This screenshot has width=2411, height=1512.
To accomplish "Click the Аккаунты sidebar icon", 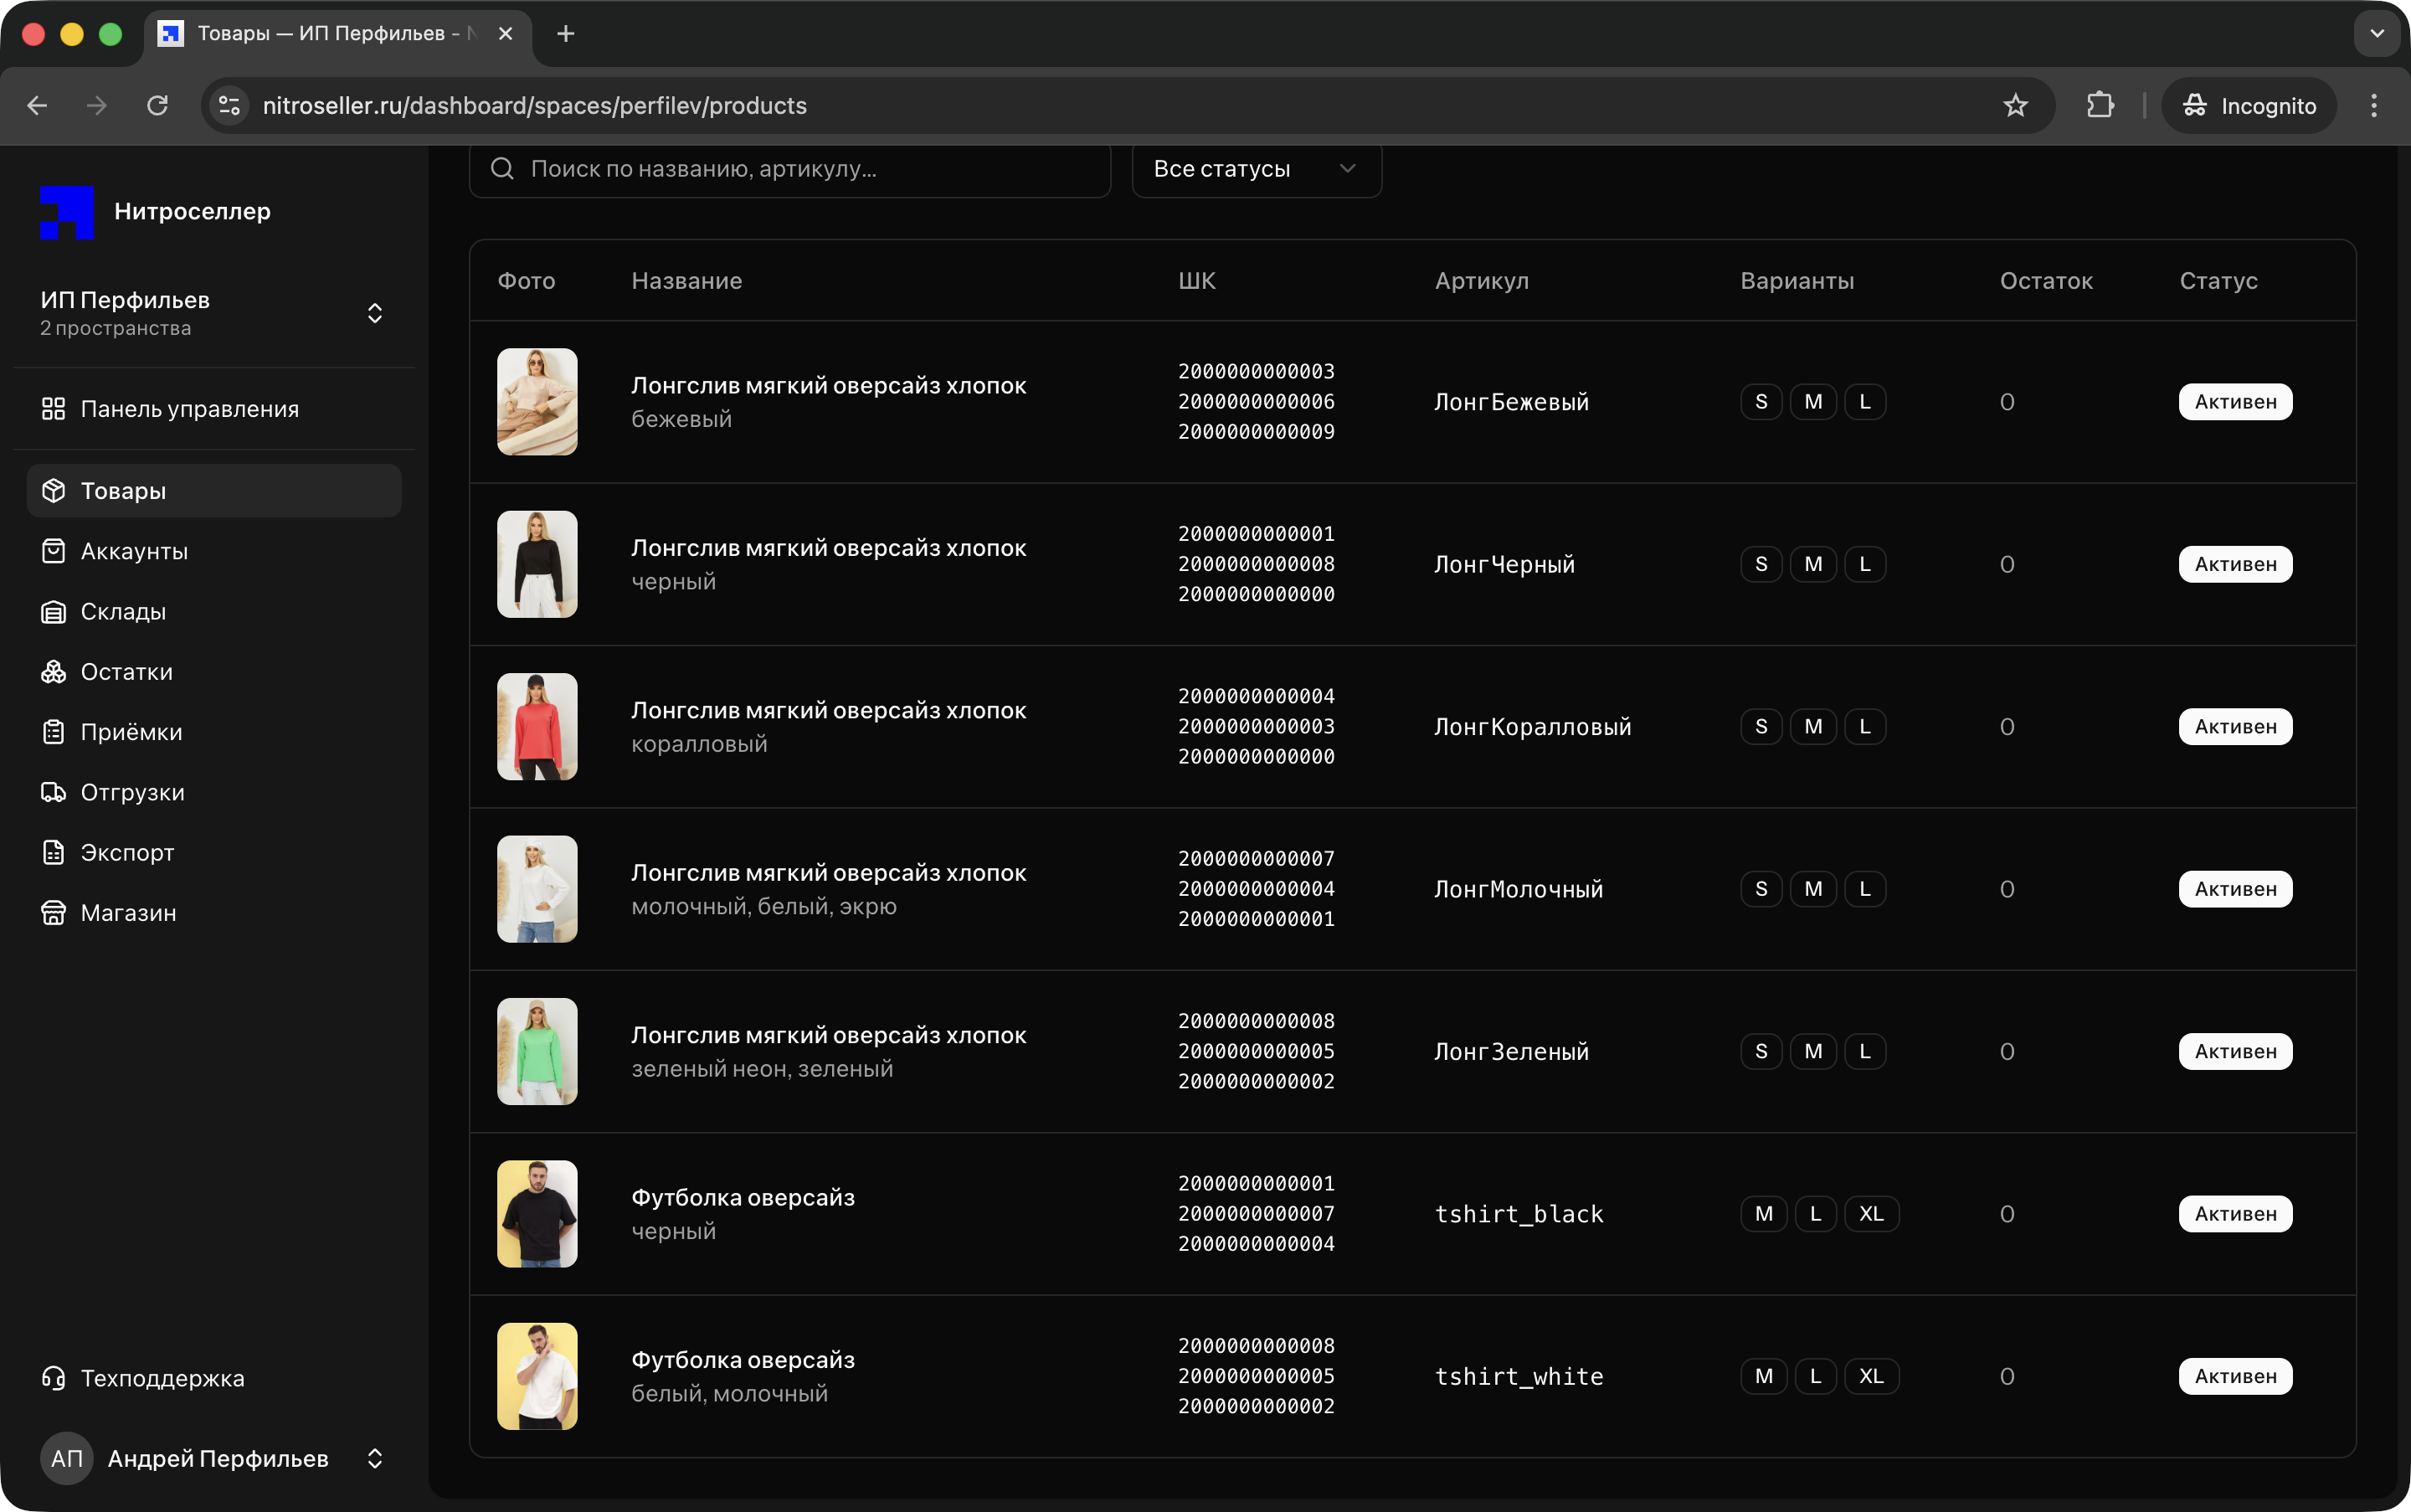I will click(53, 551).
